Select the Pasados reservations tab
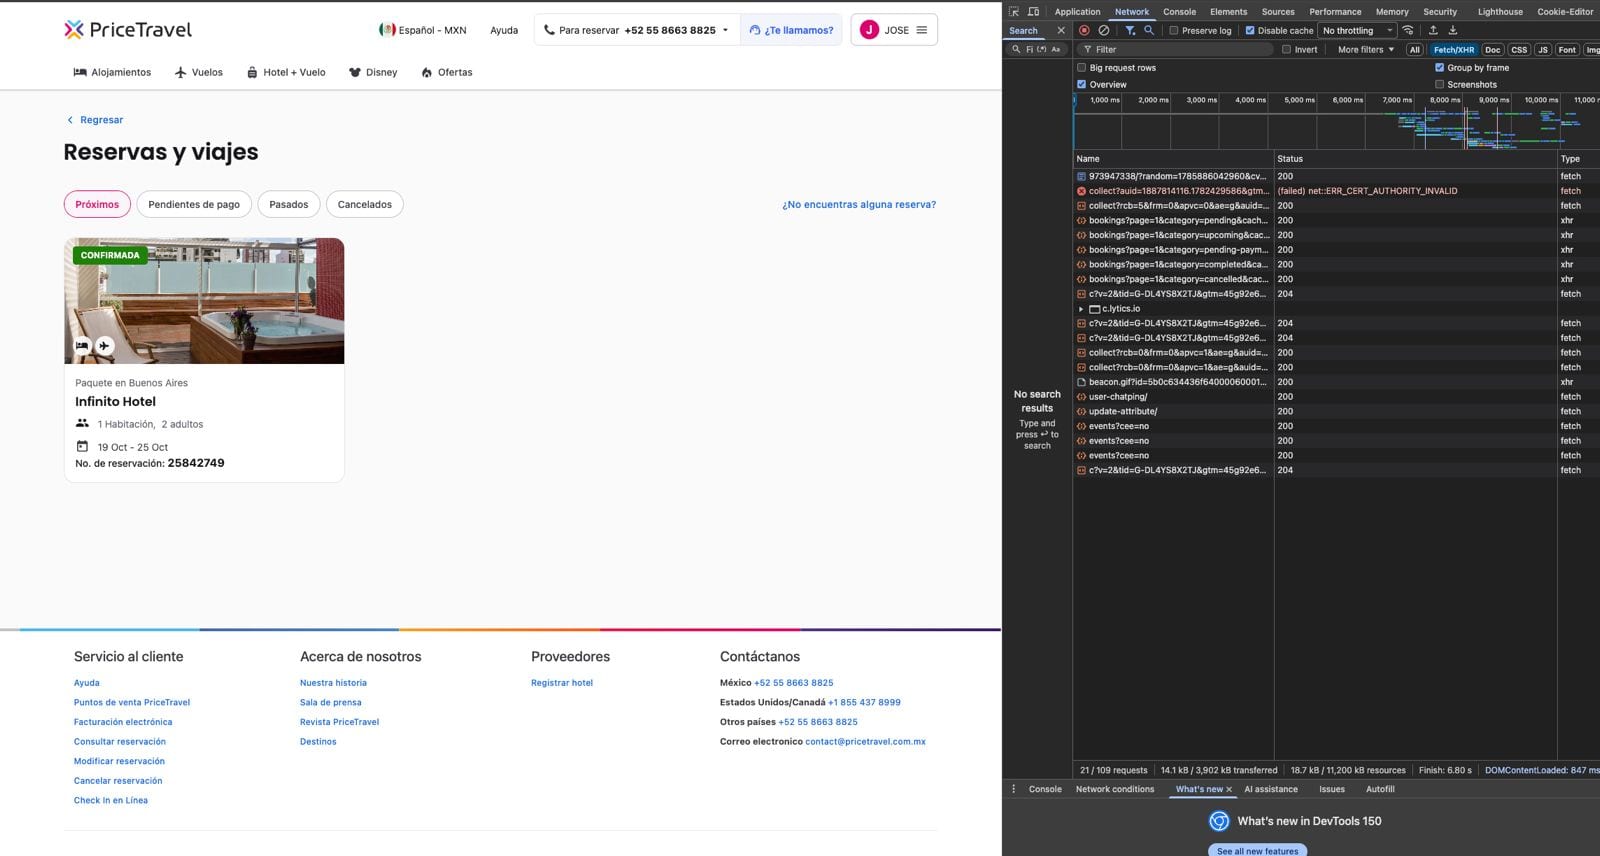Viewport: 1600px width, 856px height. tap(289, 204)
